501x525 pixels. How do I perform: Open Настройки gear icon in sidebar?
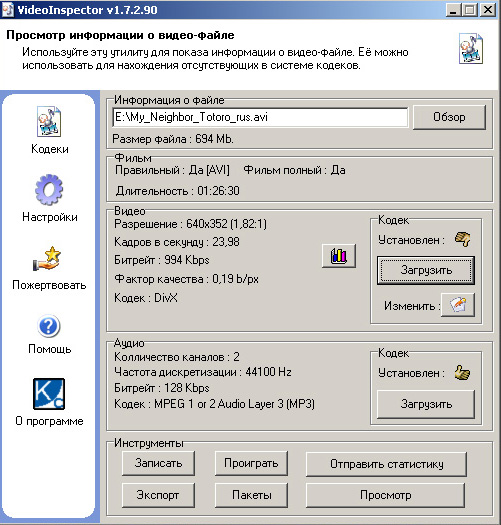[x=49, y=190]
